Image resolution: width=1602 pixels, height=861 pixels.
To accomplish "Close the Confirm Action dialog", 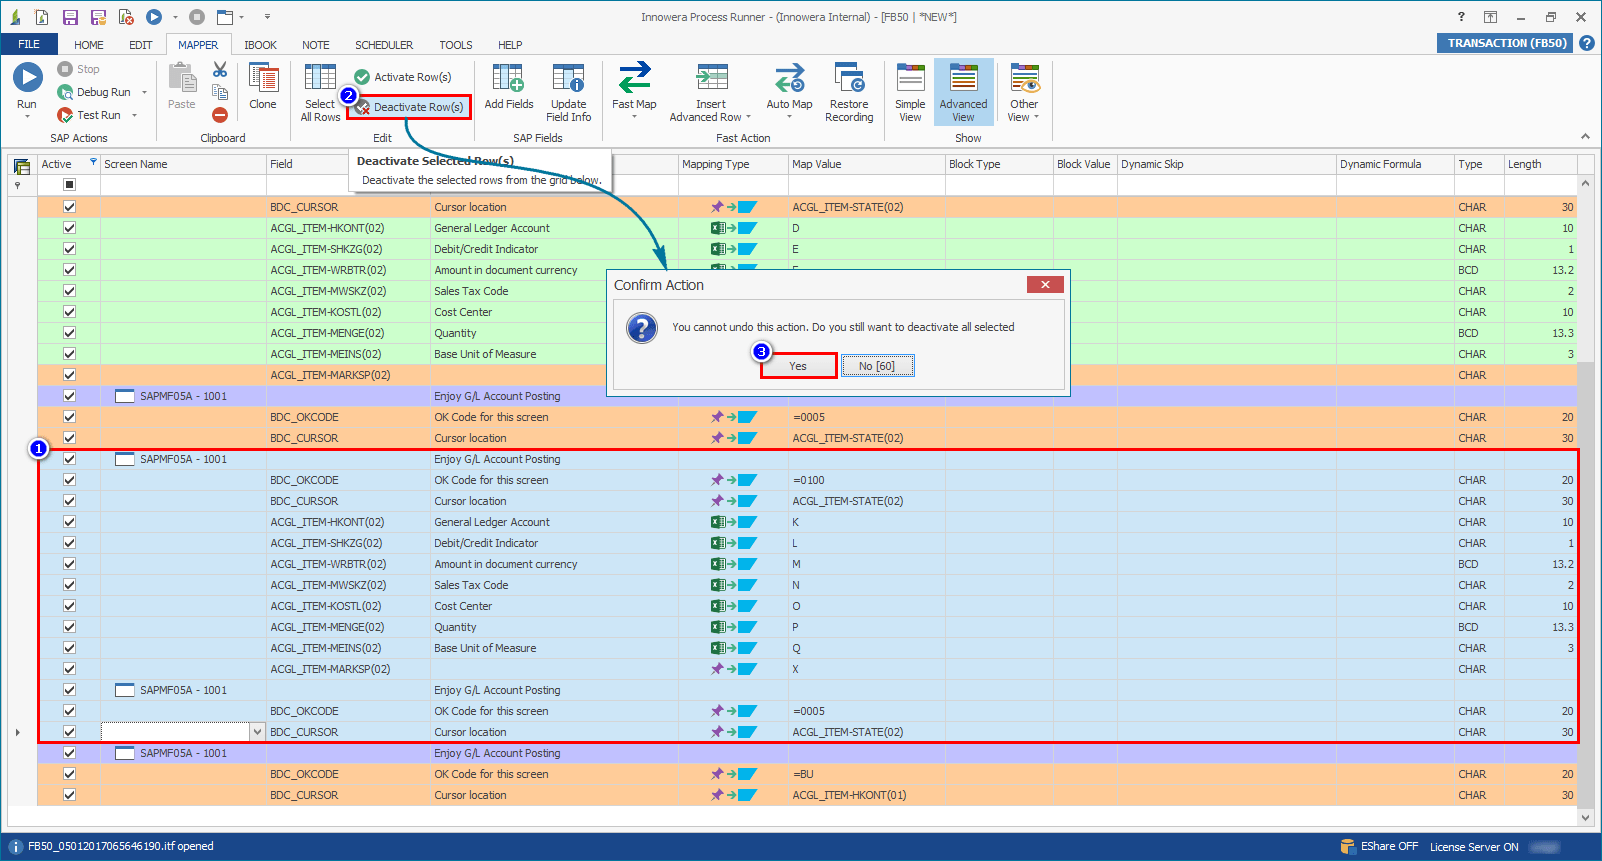I will click(x=1045, y=285).
